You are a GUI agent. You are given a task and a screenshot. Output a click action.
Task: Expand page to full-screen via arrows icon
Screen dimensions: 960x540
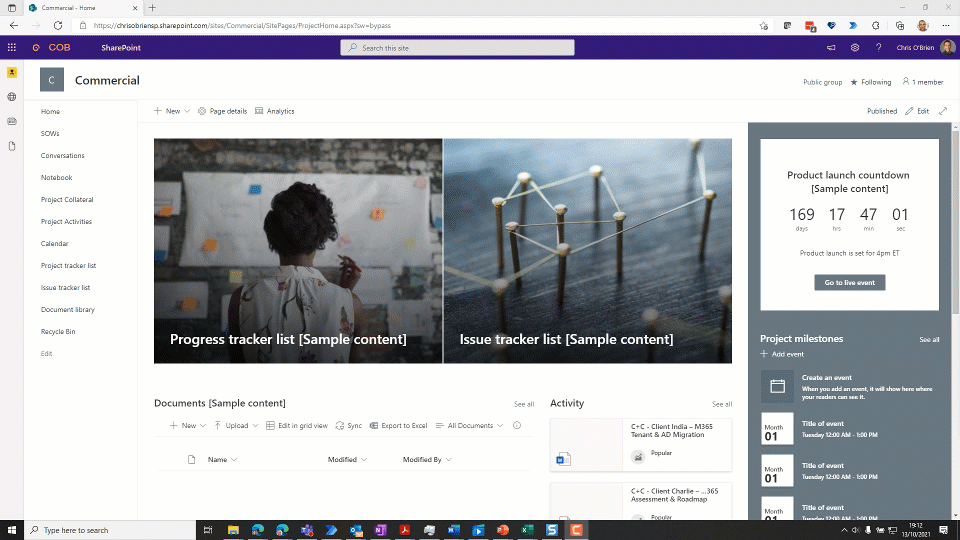(943, 111)
